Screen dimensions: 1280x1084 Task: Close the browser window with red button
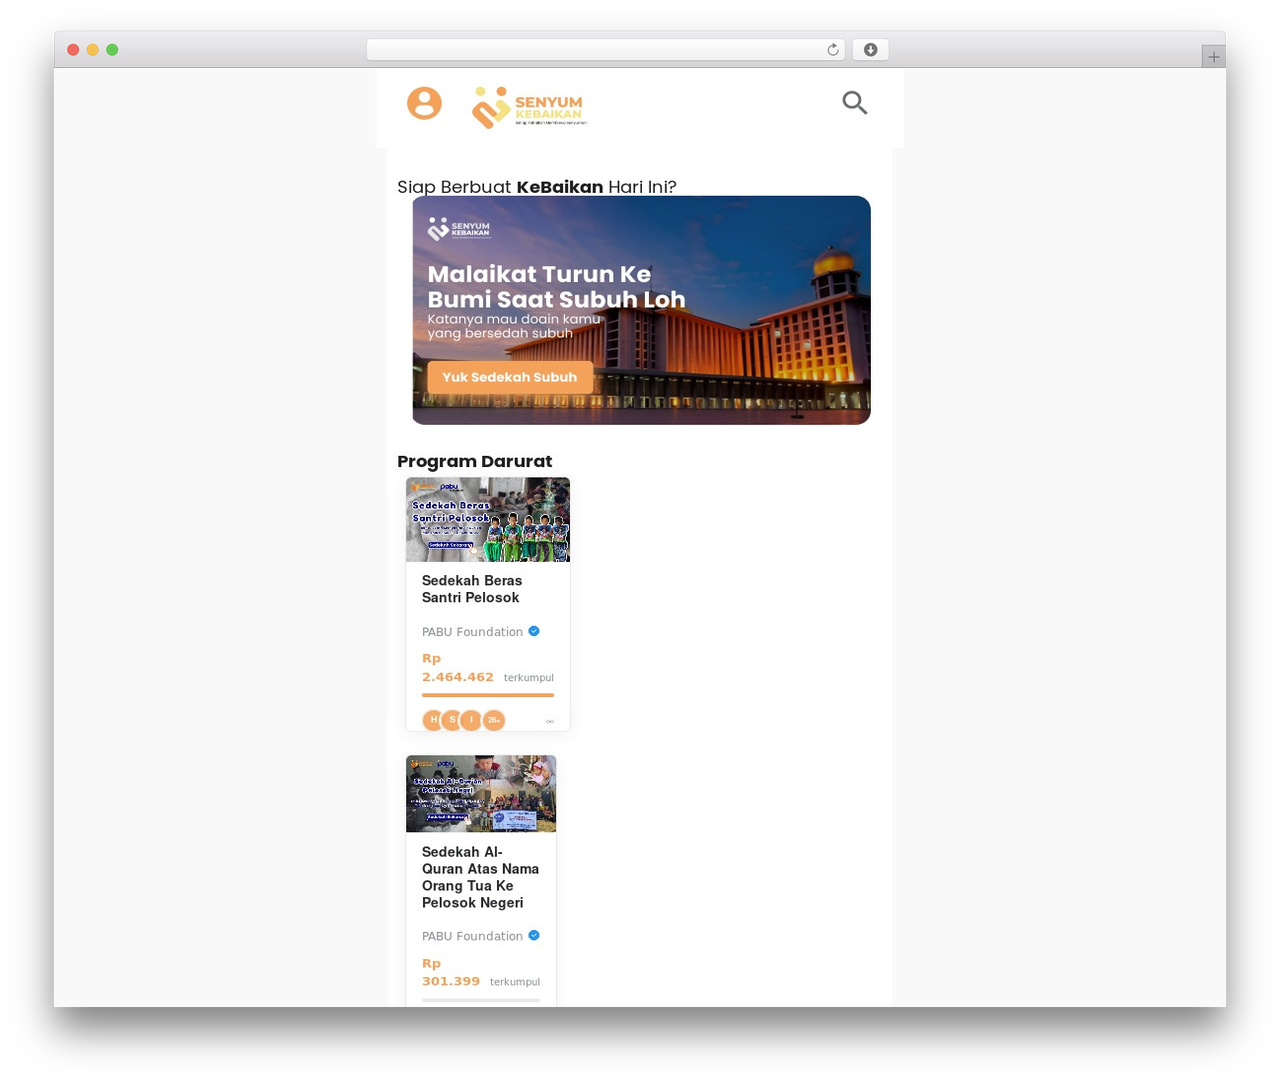point(73,50)
